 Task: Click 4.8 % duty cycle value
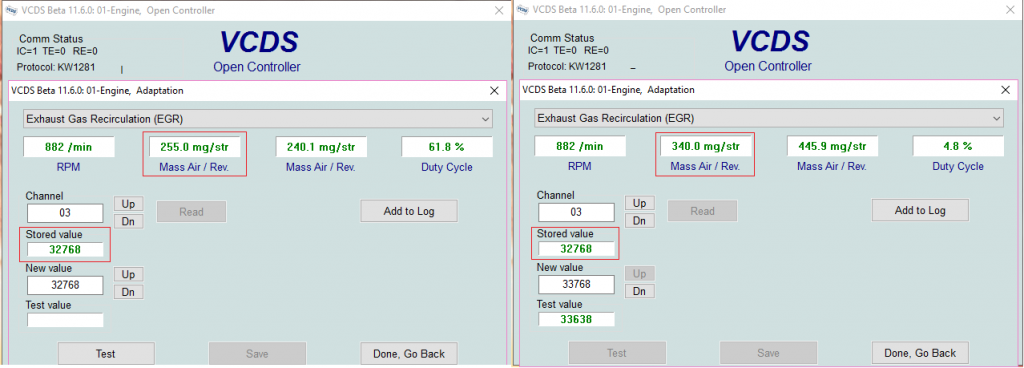point(958,147)
